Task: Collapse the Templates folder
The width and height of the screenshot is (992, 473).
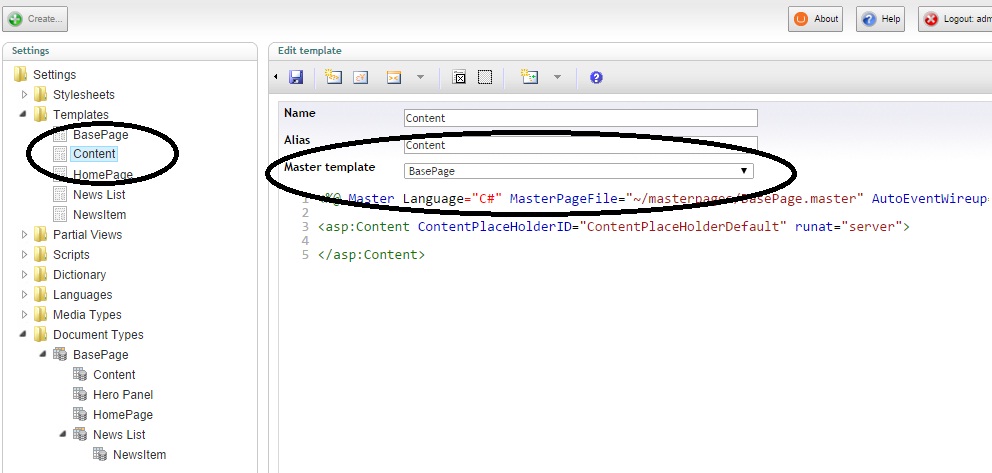Action: (25, 115)
